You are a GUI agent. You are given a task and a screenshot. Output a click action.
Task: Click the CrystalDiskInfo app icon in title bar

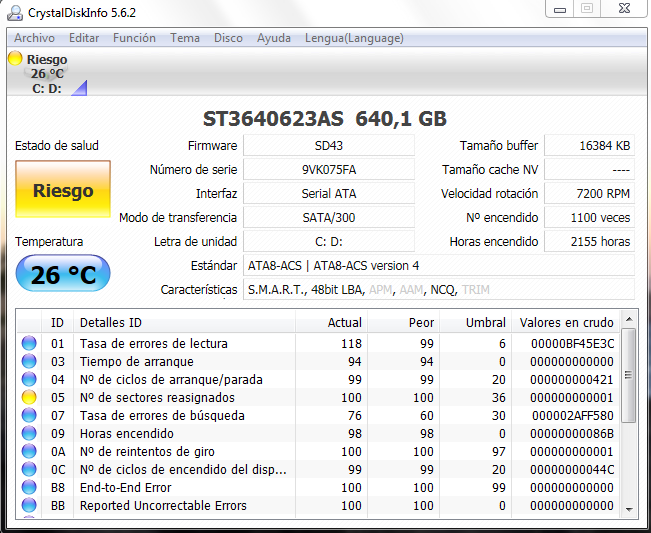pyautogui.click(x=15, y=13)
